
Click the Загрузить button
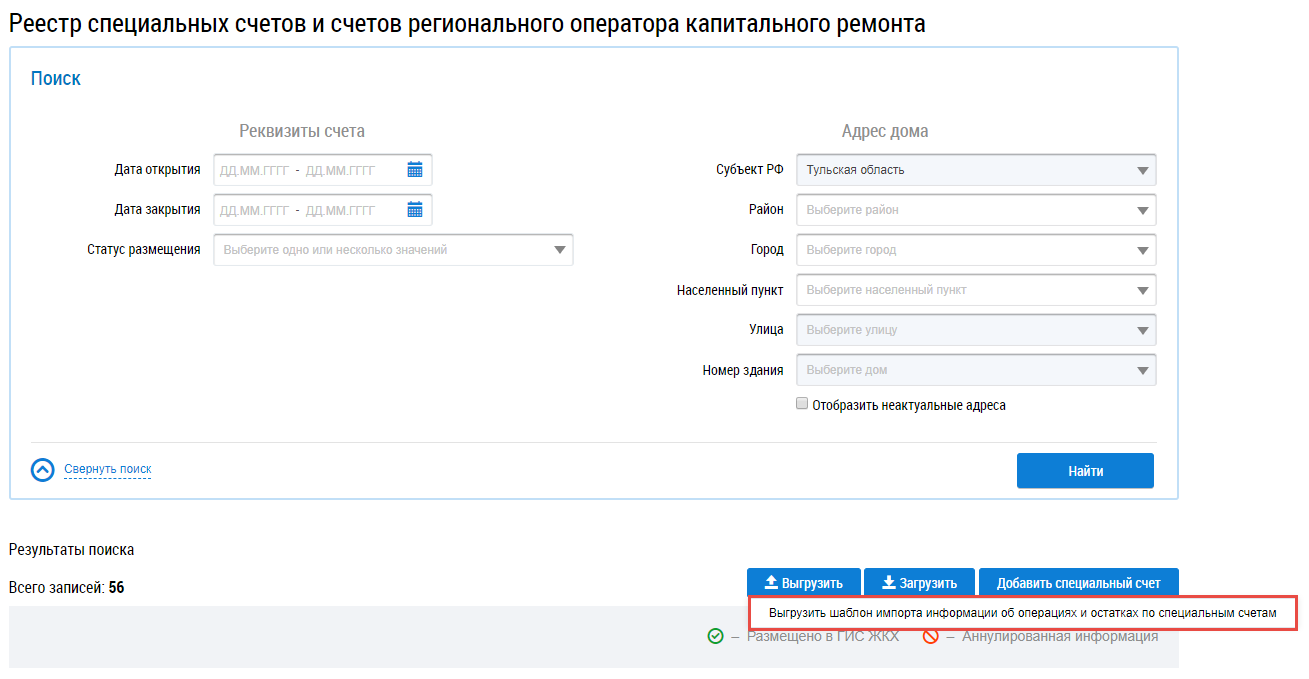click(x=919, y=583)
